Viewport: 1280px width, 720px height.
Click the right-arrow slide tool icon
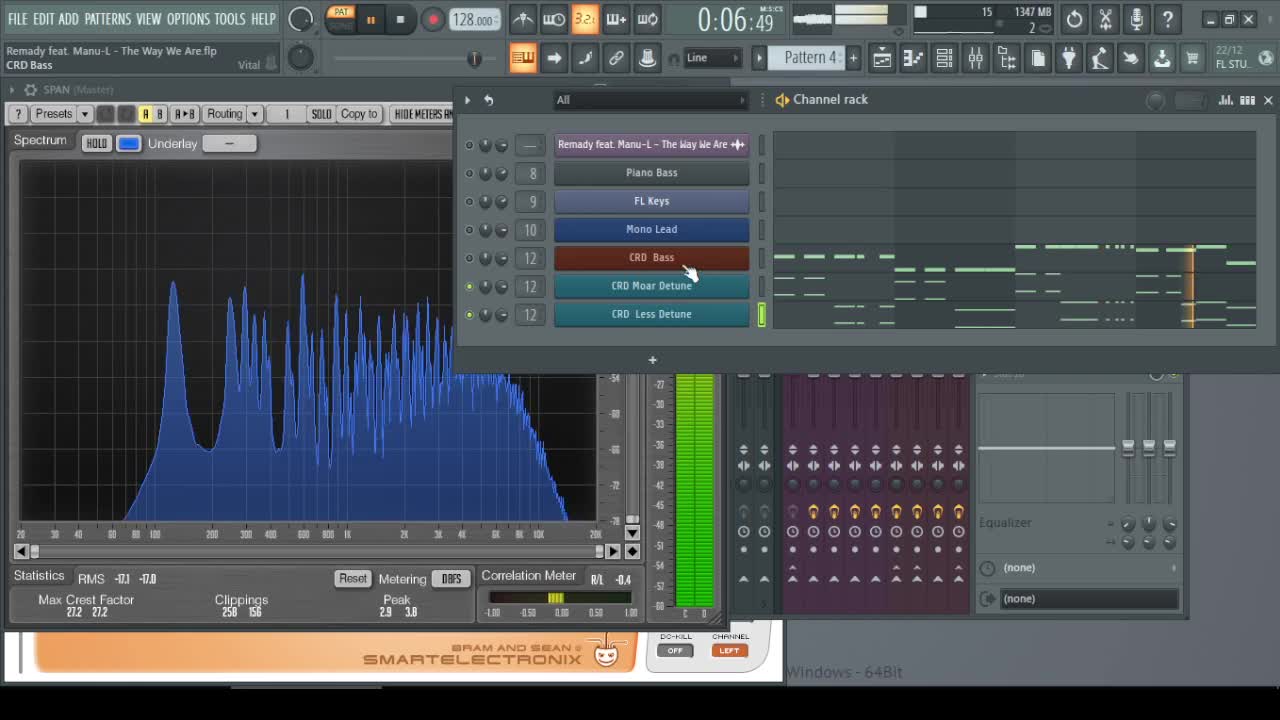pyautogui.click(x=554, y=58)
